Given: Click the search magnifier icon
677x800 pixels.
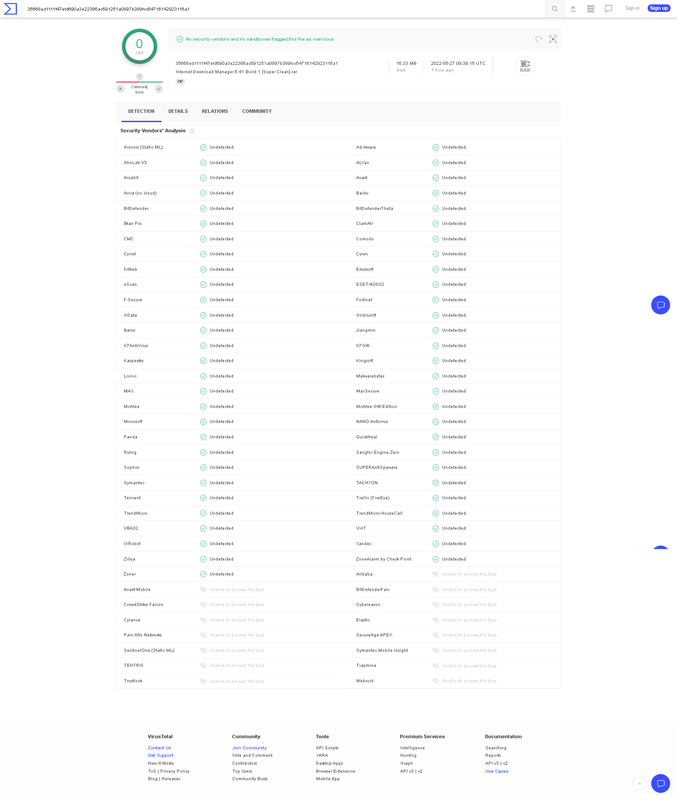Looking at the screenshot, I should 555,9.
